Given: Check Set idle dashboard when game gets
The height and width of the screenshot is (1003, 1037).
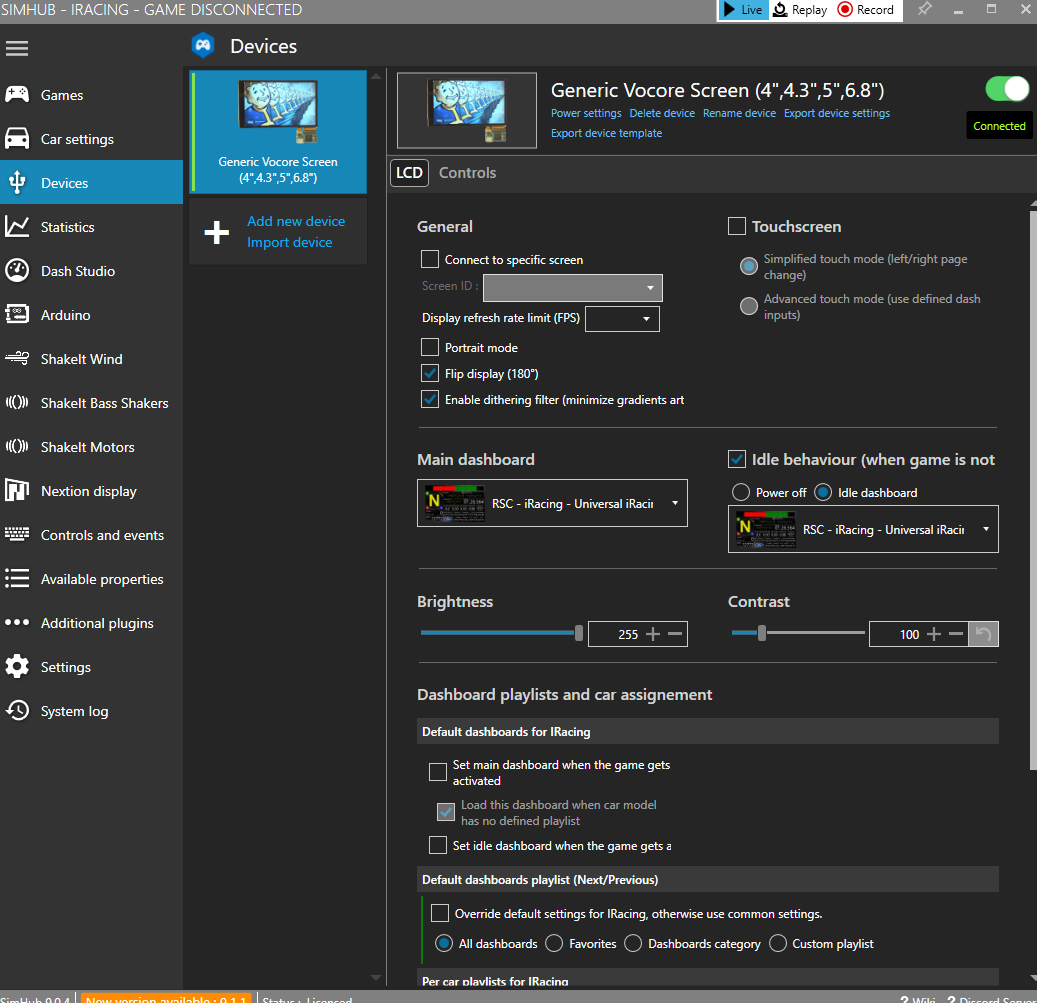Looking at the screenshot, I should 438,845.
